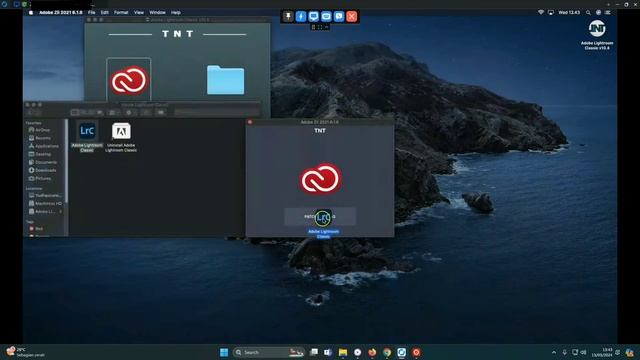The image size is (640, 360).
Task: Click the weather widget on taskbar
Action: 25,352
